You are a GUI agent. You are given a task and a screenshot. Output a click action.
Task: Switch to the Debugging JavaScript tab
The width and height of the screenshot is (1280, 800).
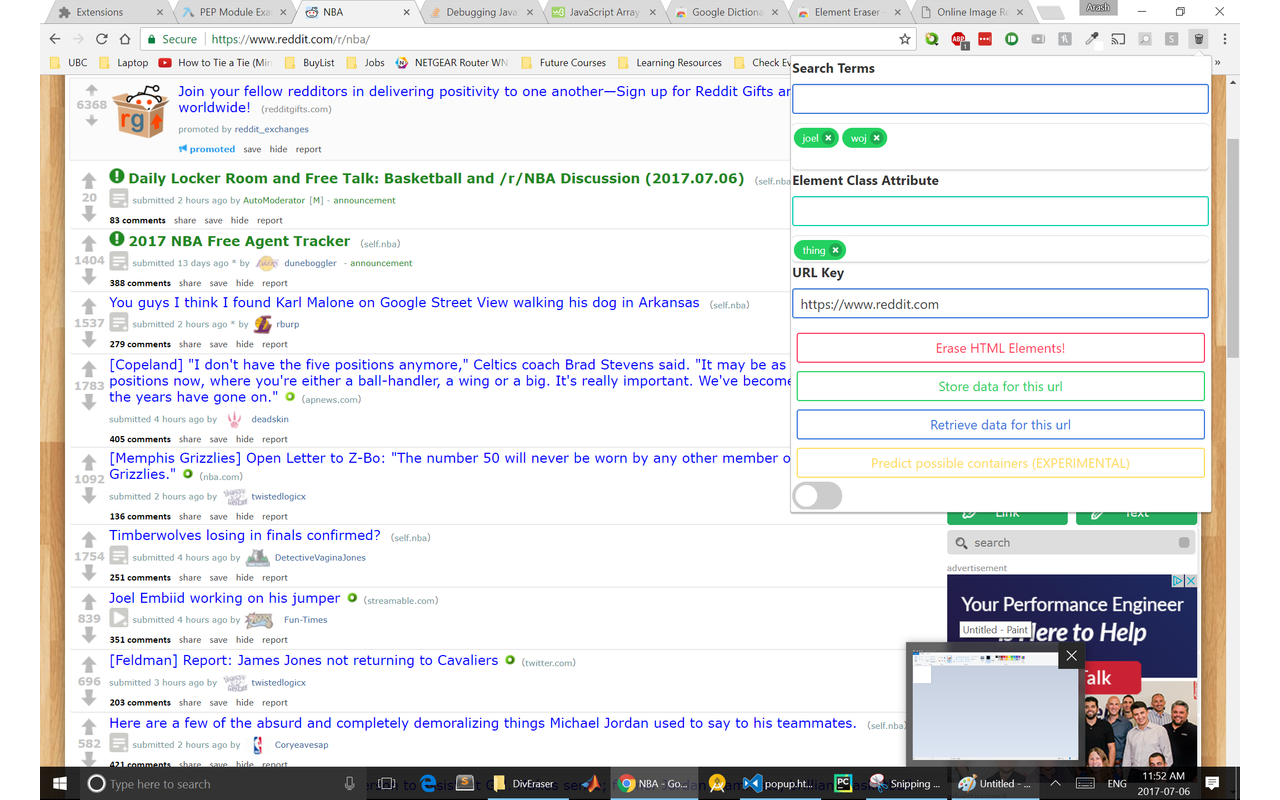pos(479,12)
